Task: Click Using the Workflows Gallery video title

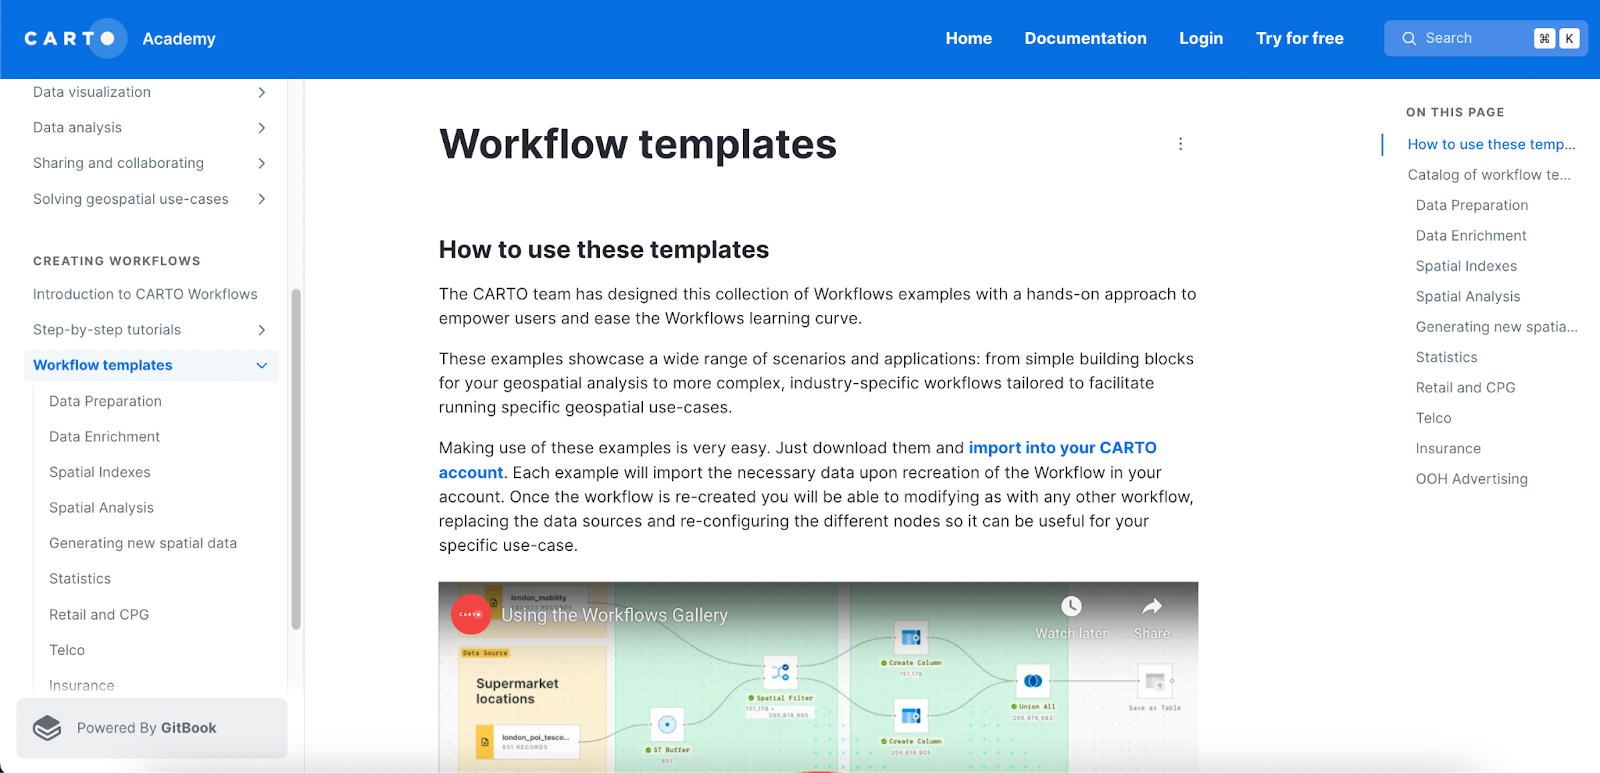Action: [614, 615]
